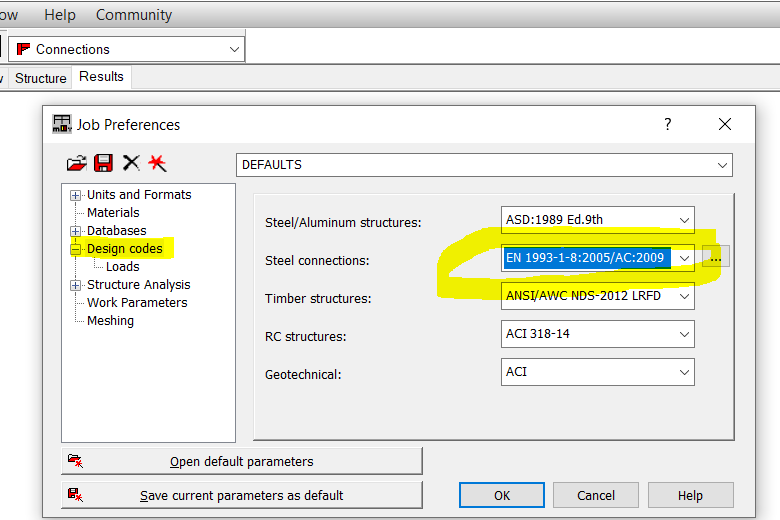Open file icon in Job Preferences toolbar
780x520 pixels.
click(77, 163)
